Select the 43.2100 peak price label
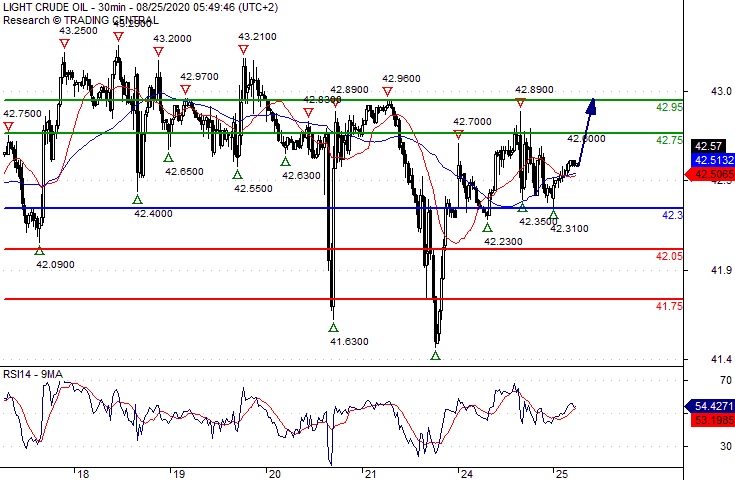Image resolution: width=735 pixels, height=480 pixels. coord(257,37)
